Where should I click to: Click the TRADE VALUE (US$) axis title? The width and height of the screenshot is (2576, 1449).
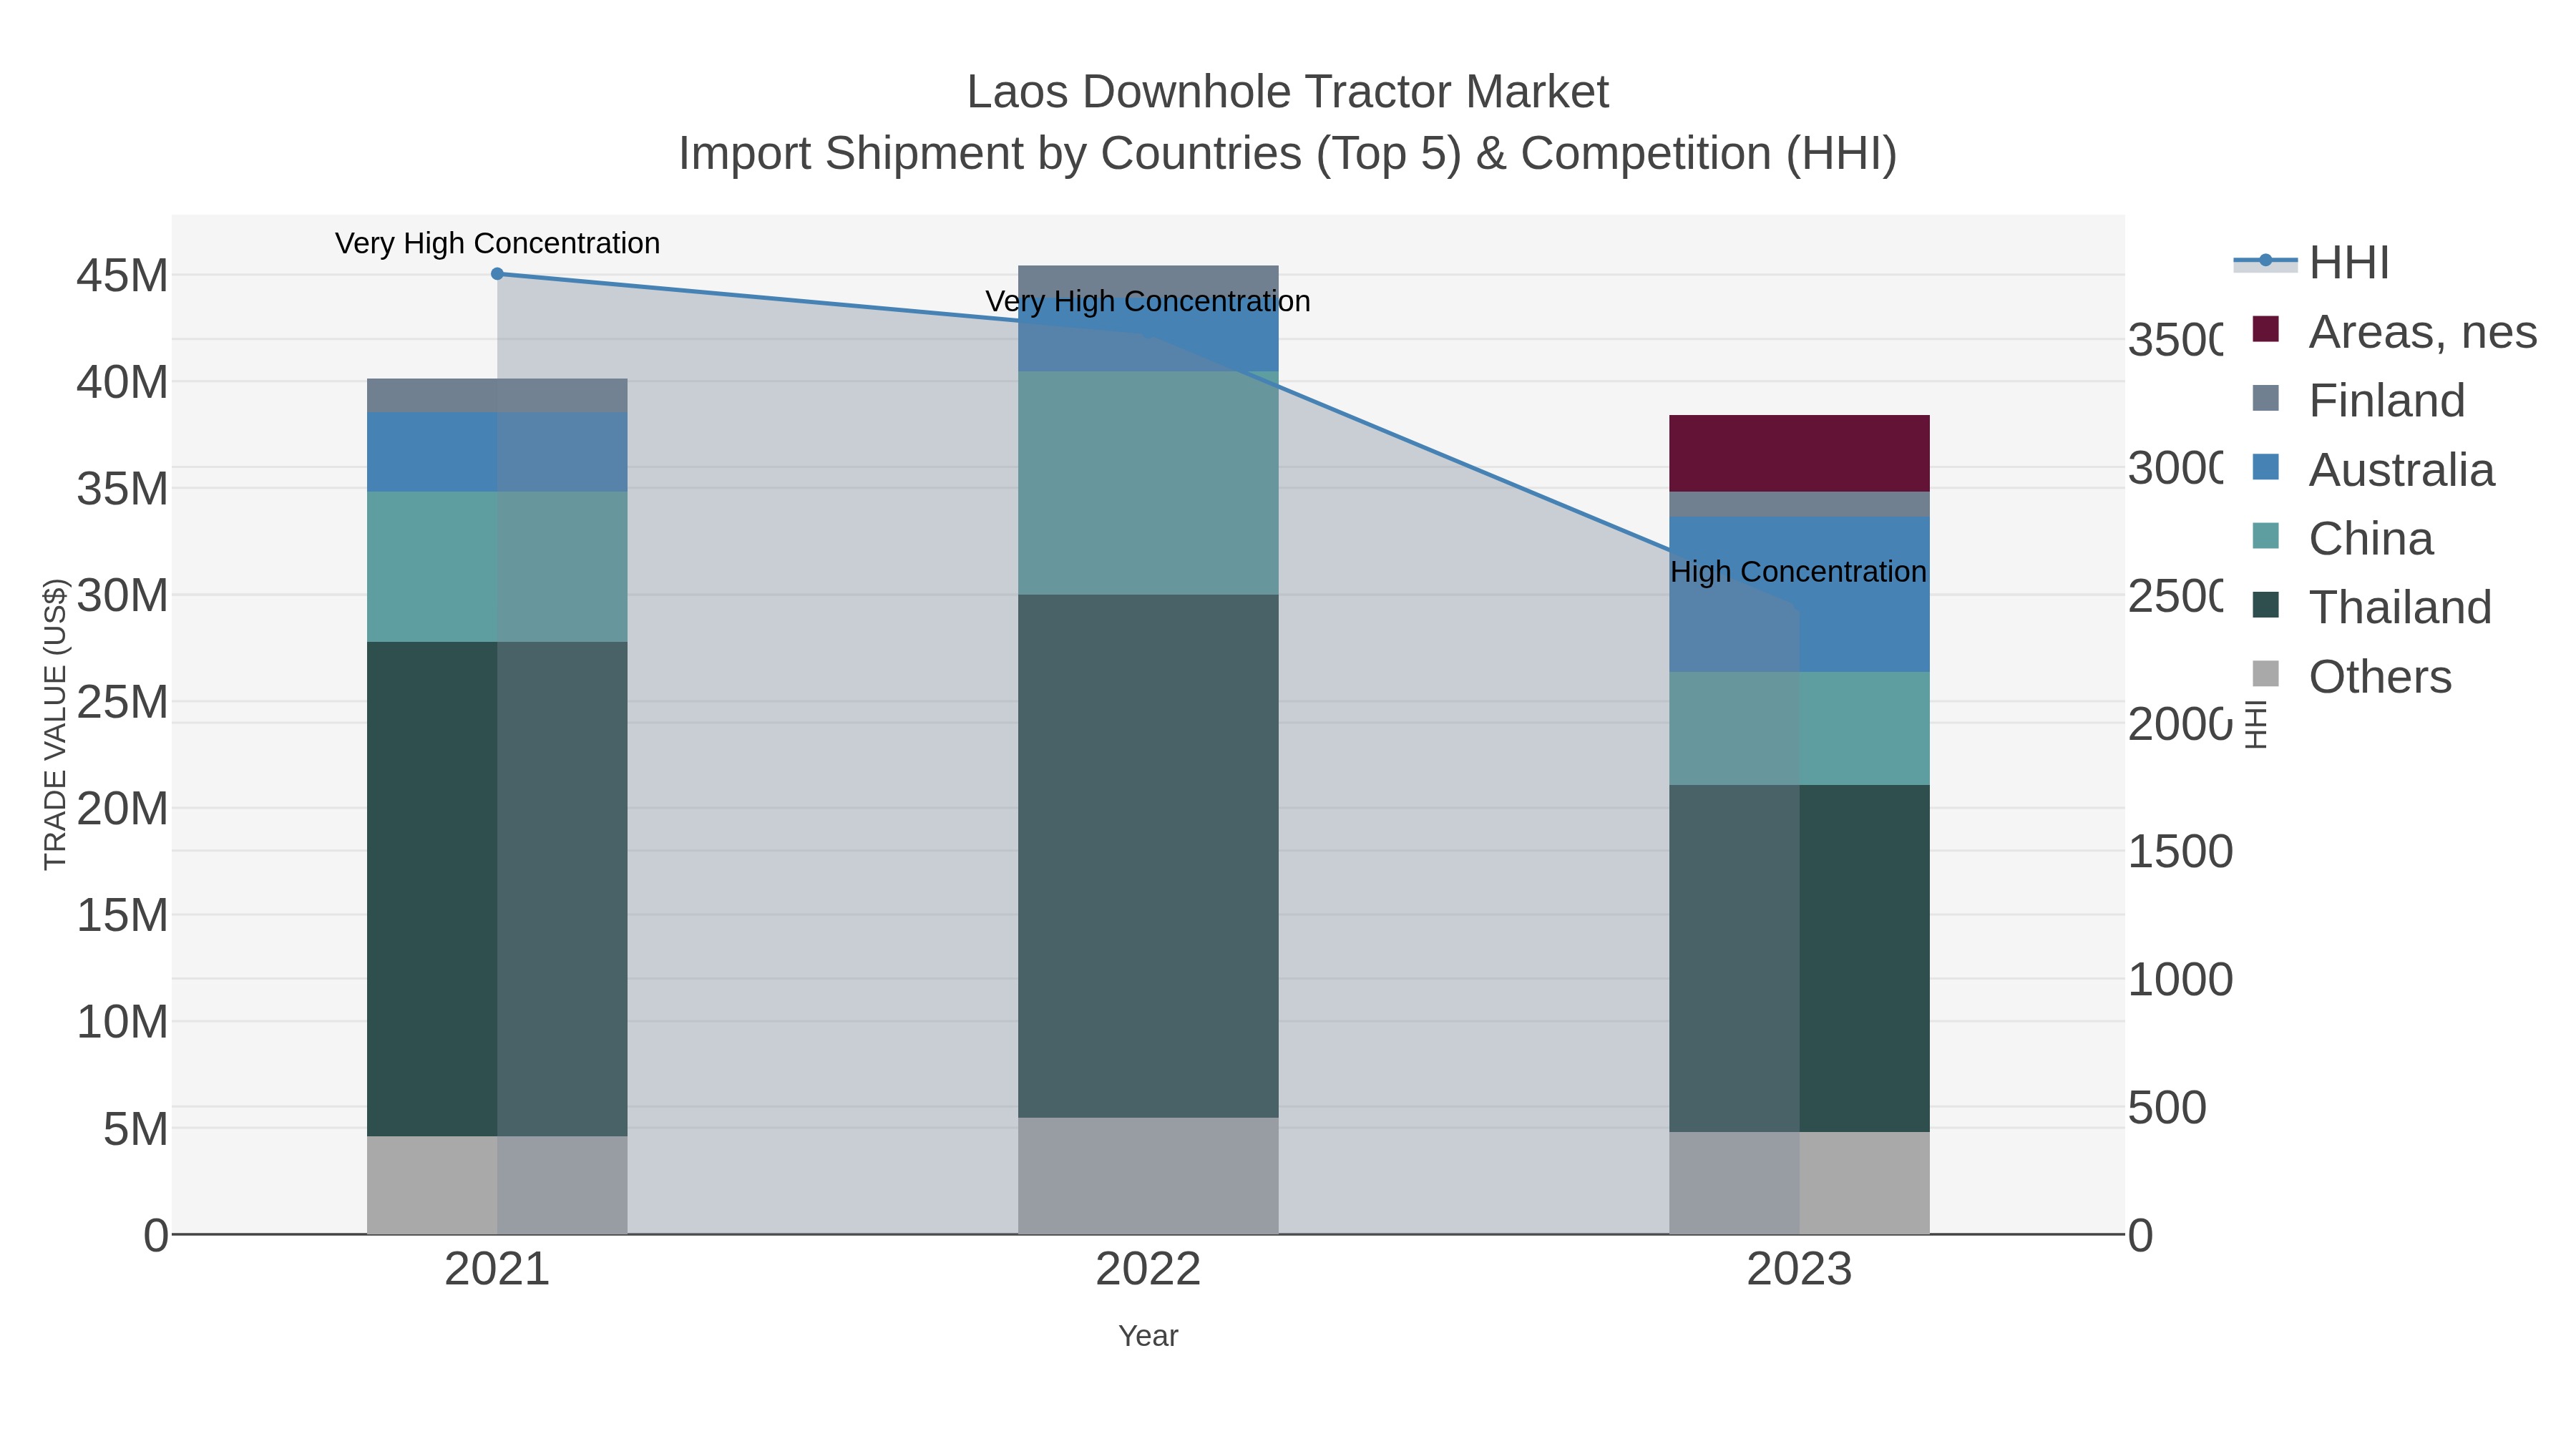tap(55, 724)
